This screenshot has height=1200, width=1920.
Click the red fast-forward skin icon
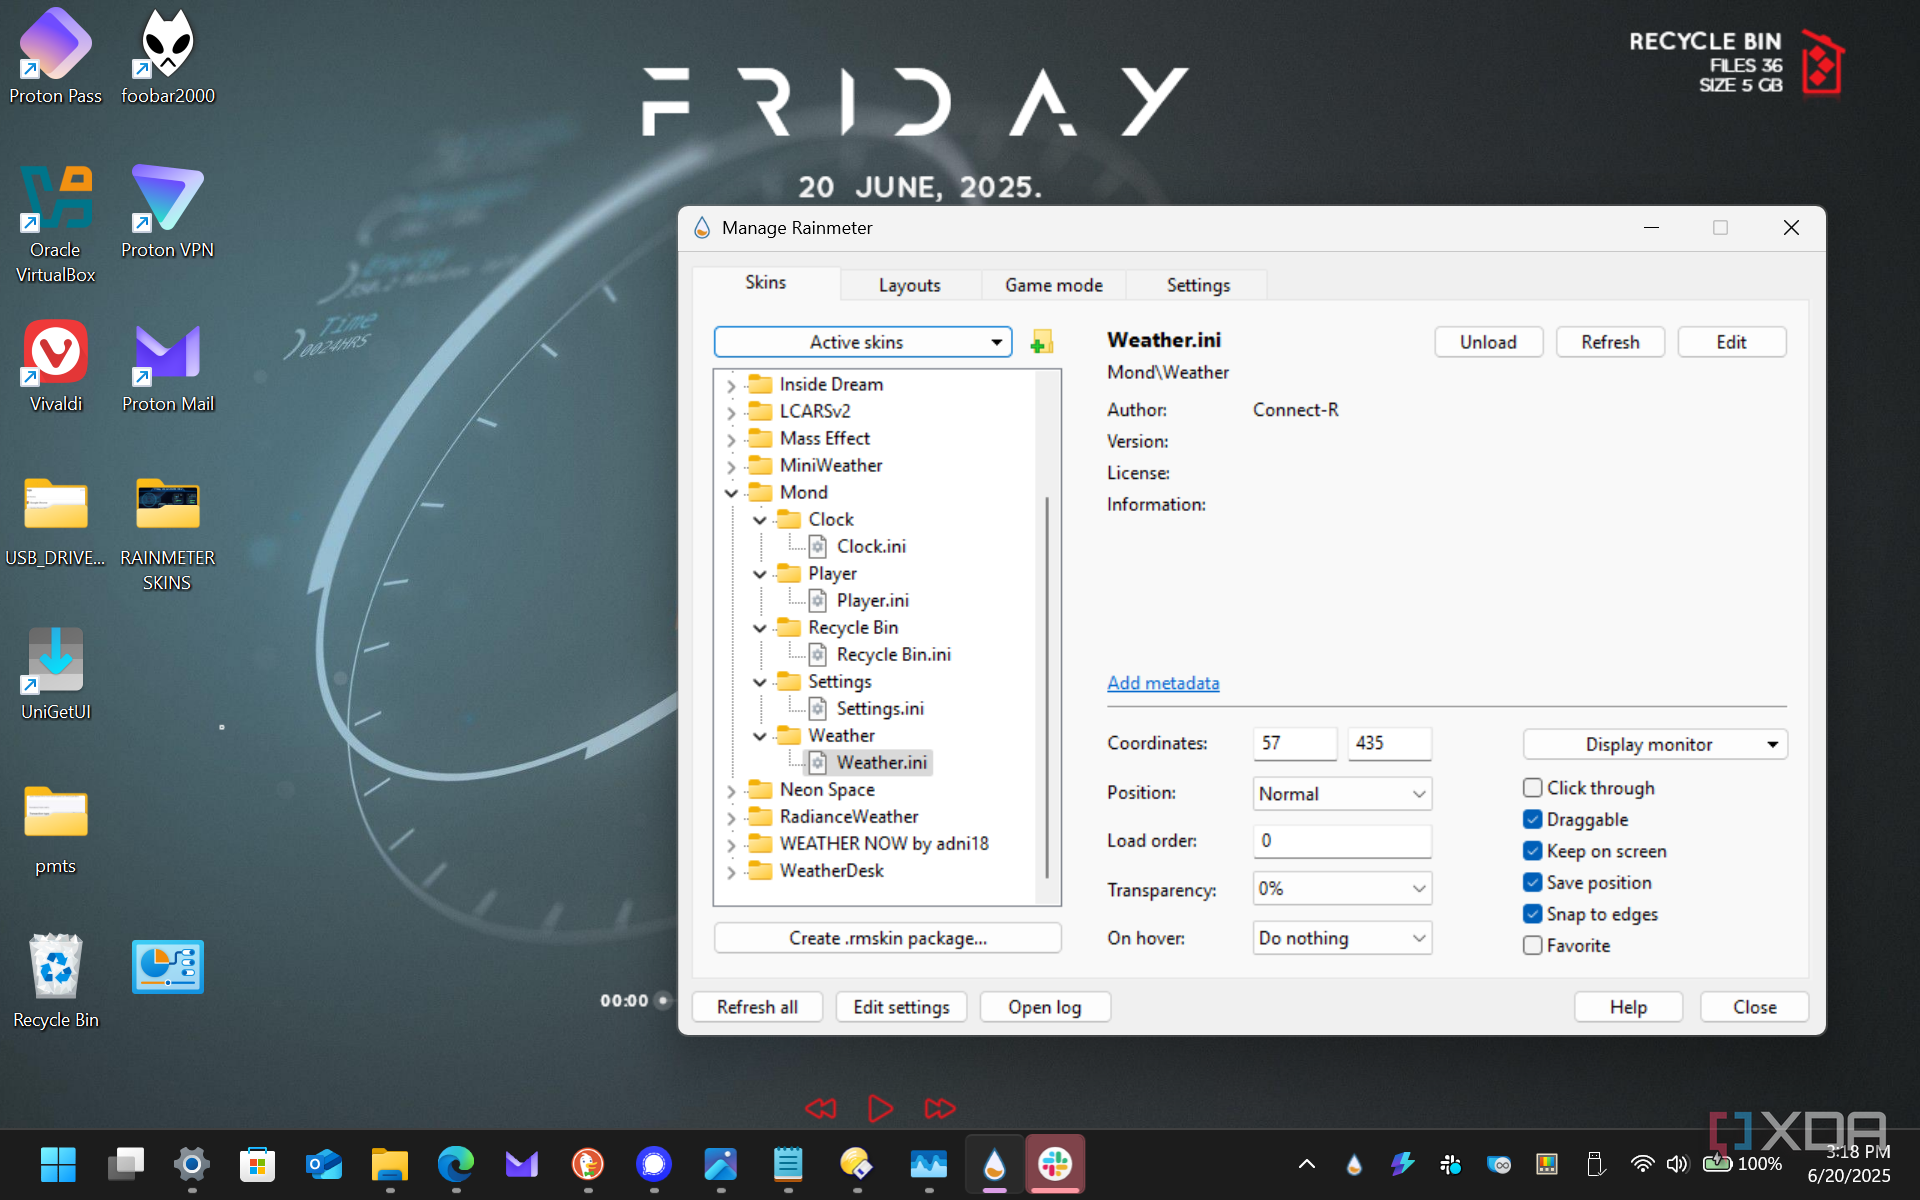(939, 1108)
